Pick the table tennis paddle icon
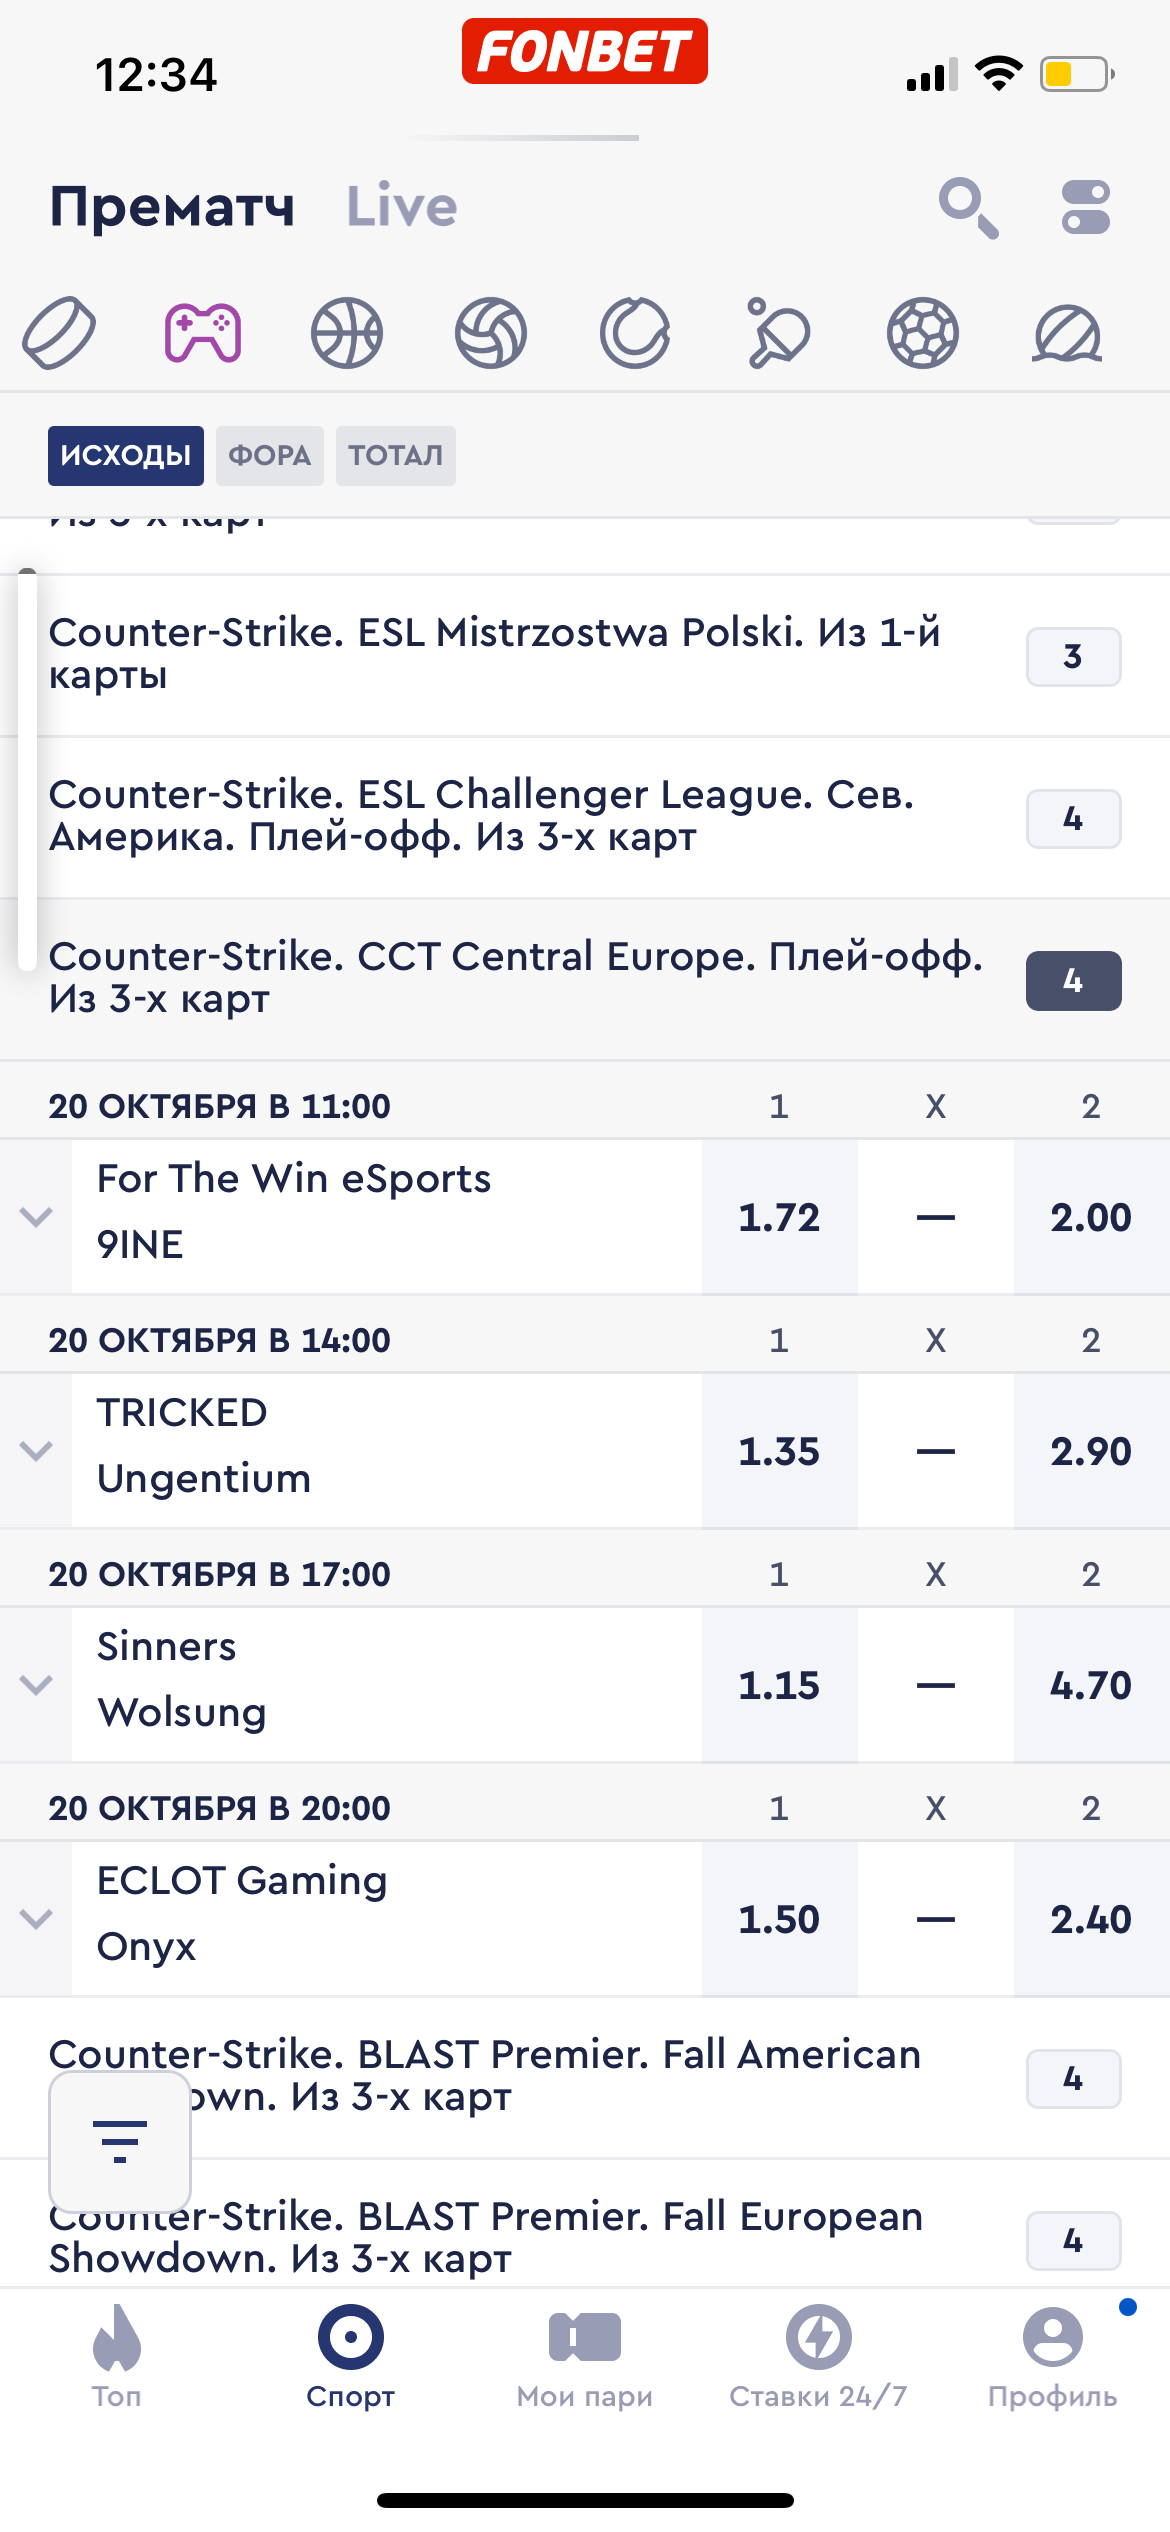 pyautogui.click(x=778, y=333)
